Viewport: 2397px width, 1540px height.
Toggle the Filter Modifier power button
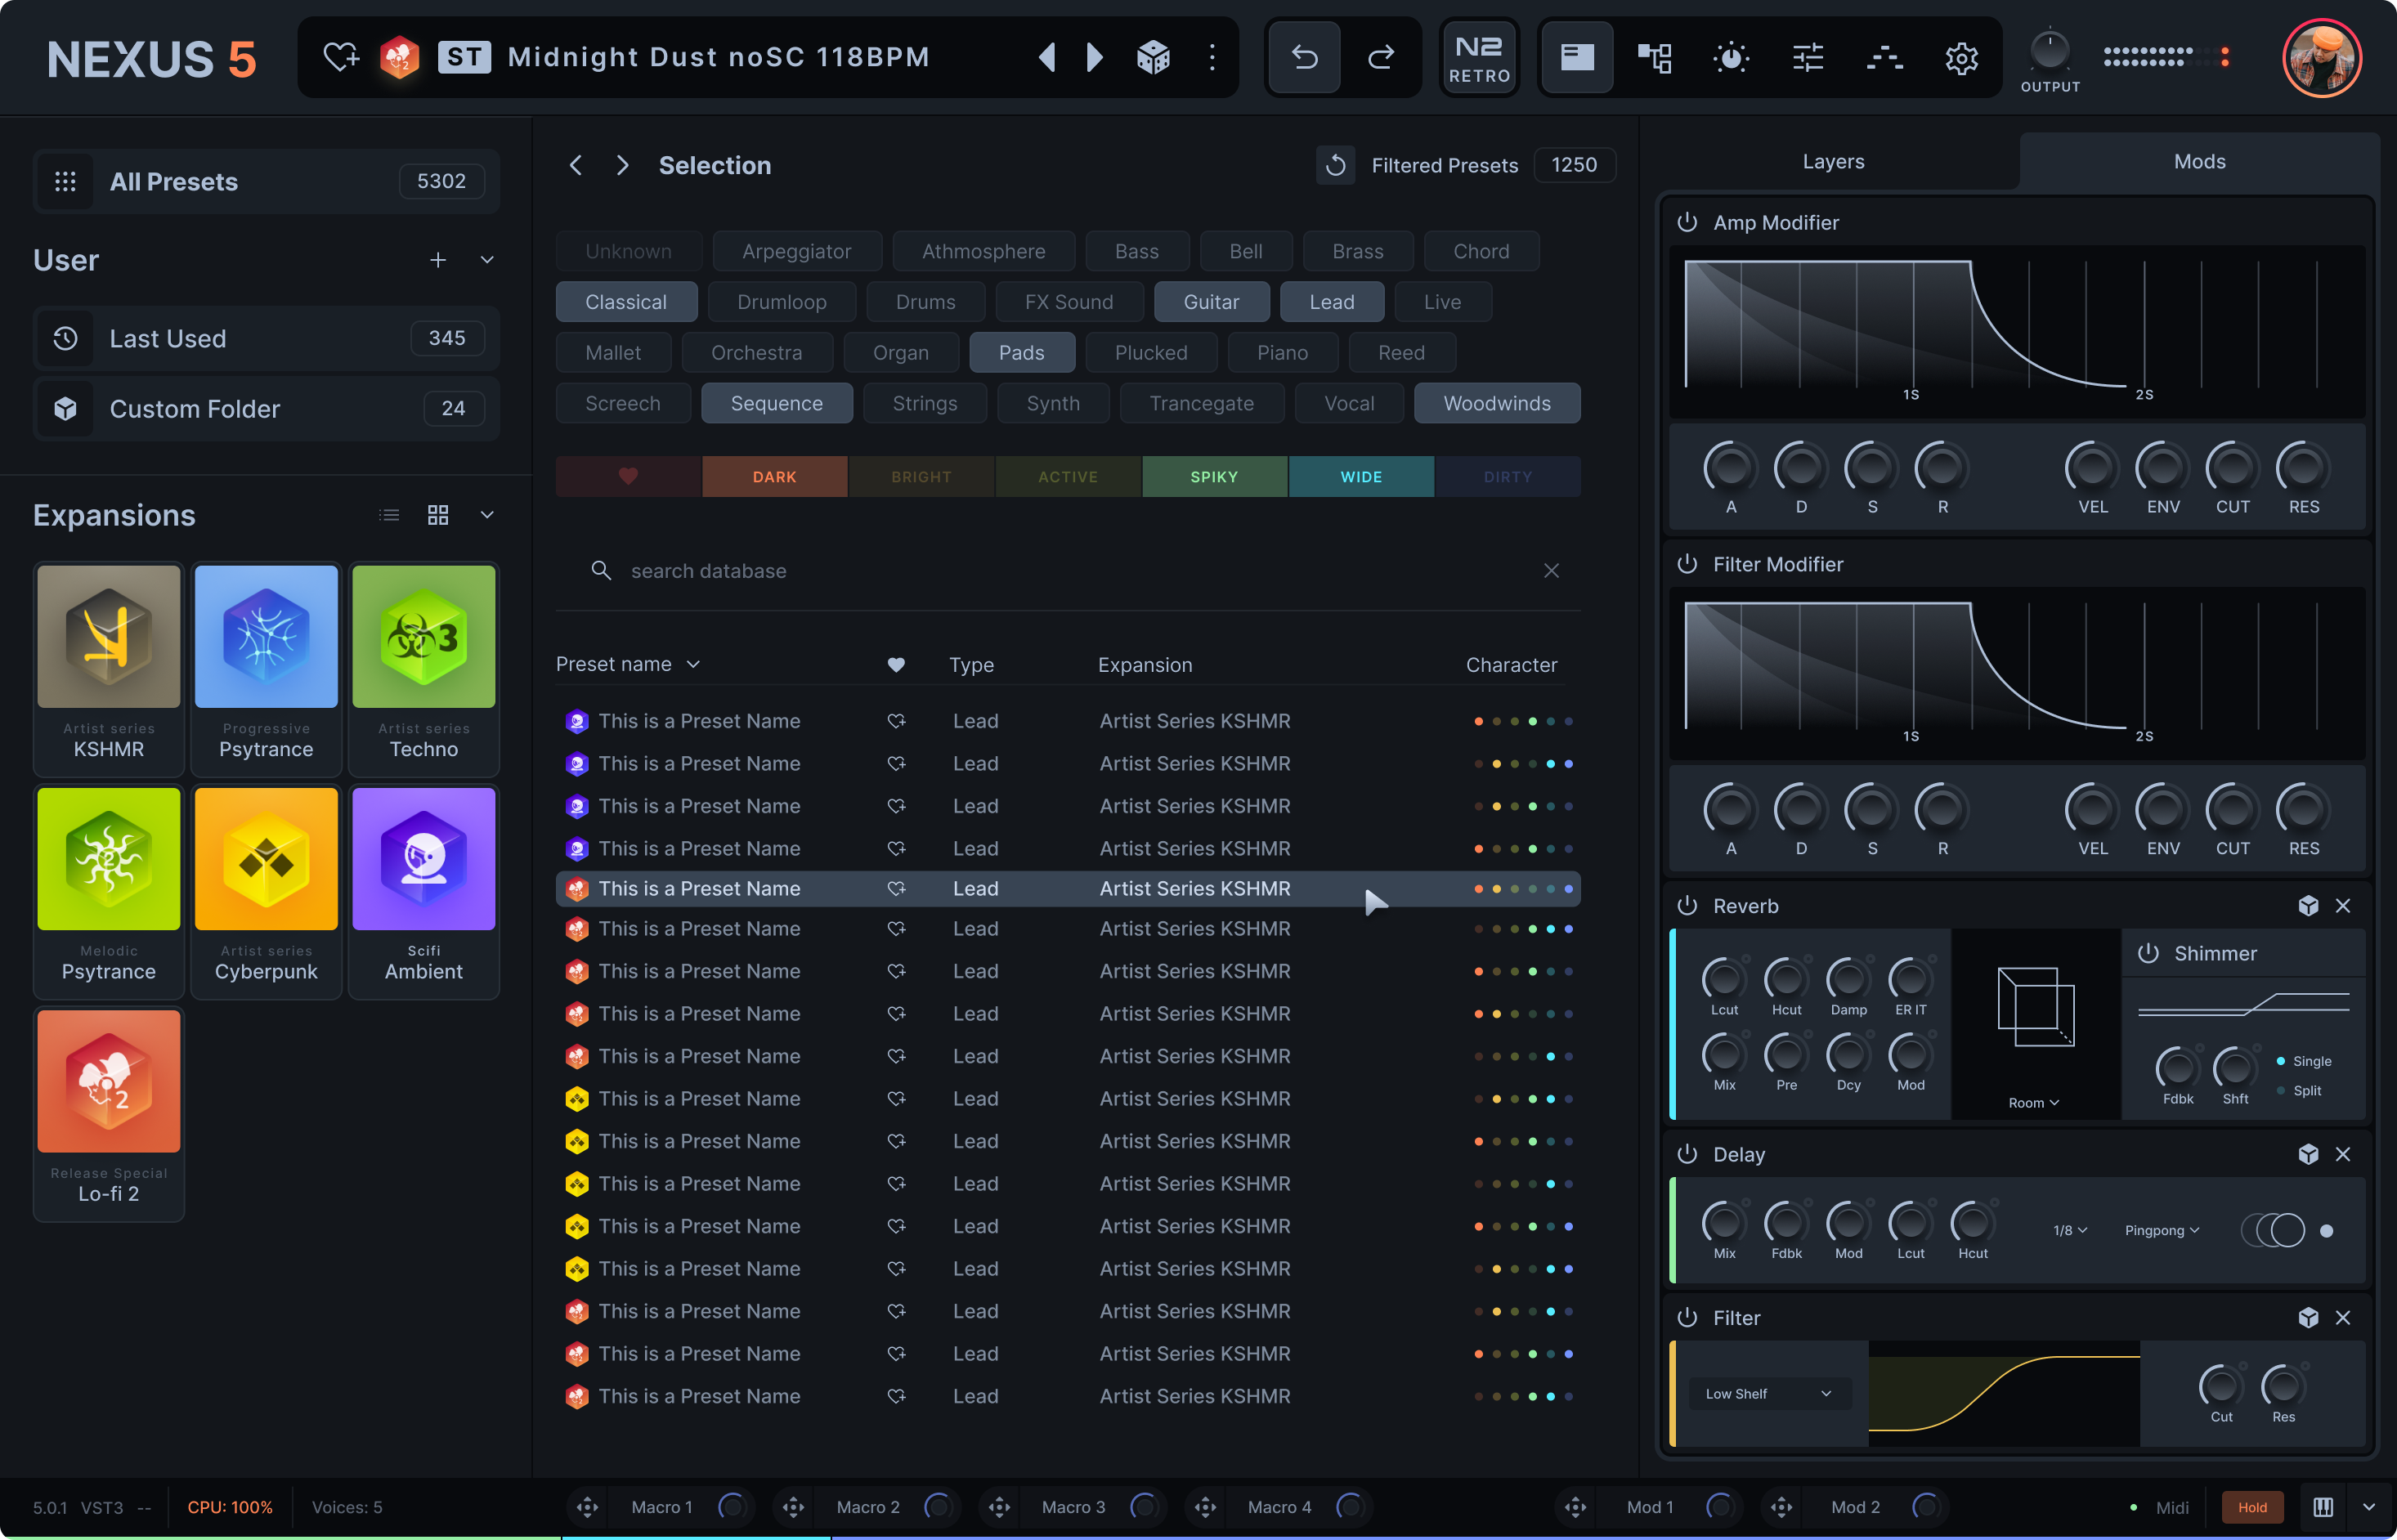pos(1687,564)
